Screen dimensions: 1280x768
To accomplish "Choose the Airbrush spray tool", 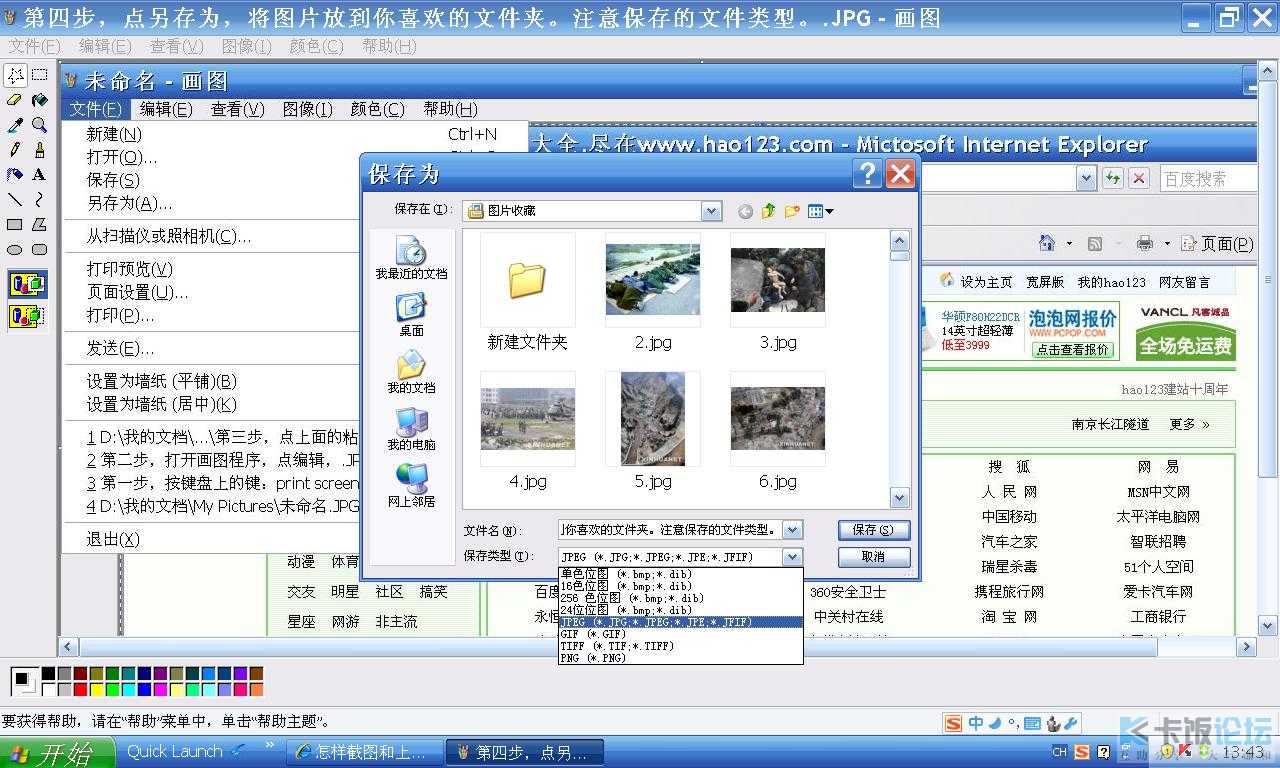I will 15,175.
